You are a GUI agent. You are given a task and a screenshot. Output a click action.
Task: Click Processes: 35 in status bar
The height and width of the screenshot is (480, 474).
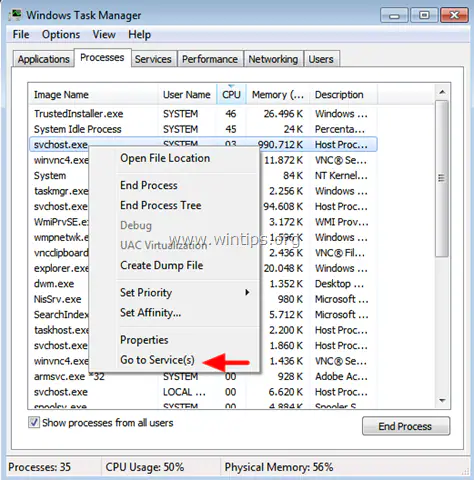[39, 467]
